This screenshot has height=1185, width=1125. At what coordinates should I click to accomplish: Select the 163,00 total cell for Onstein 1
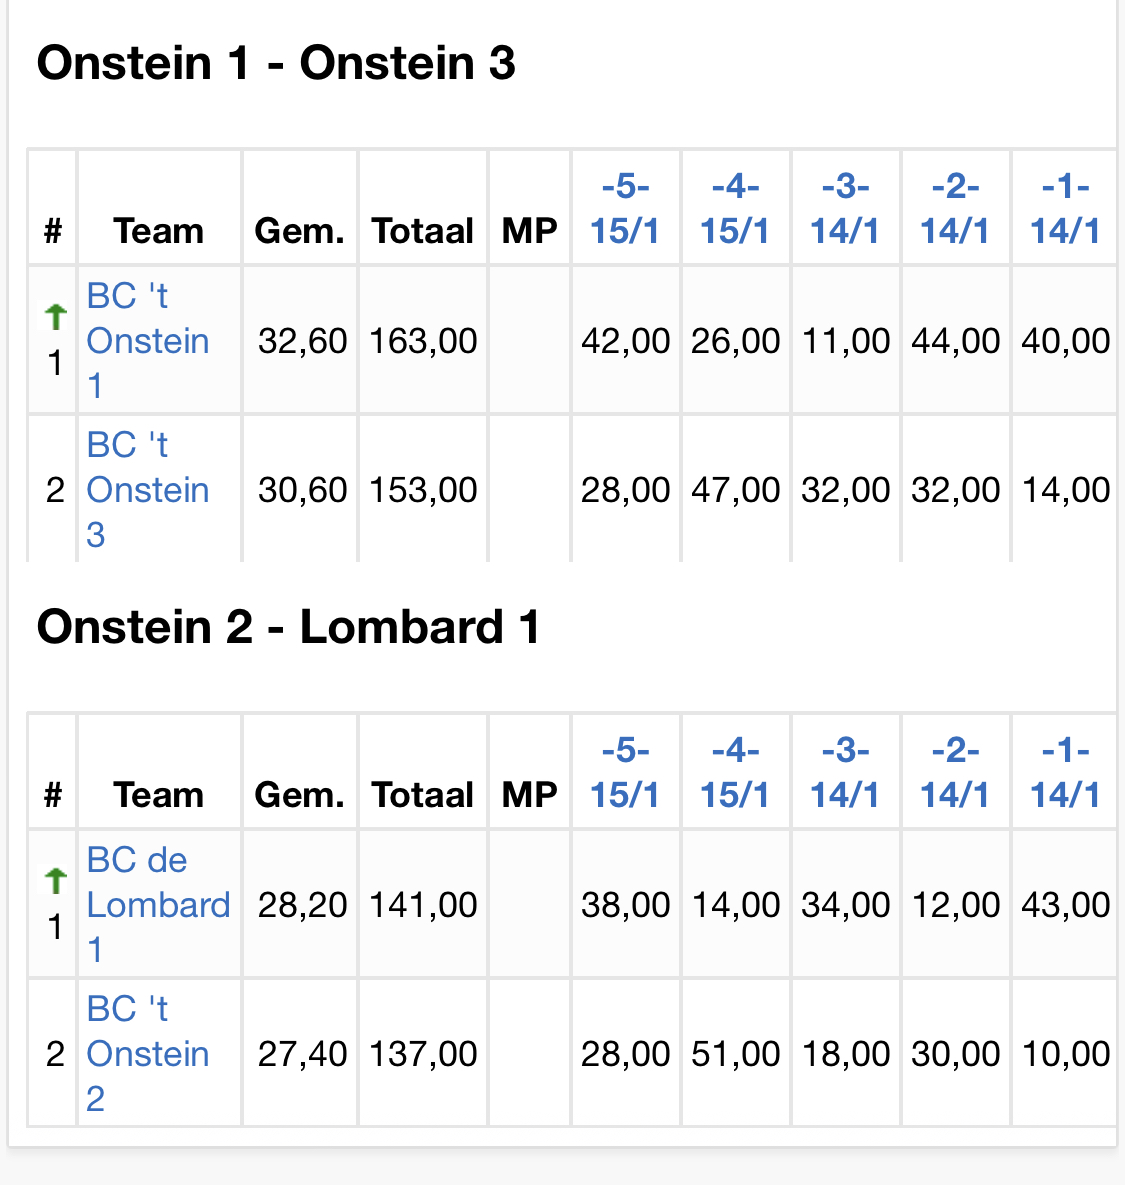423,341
